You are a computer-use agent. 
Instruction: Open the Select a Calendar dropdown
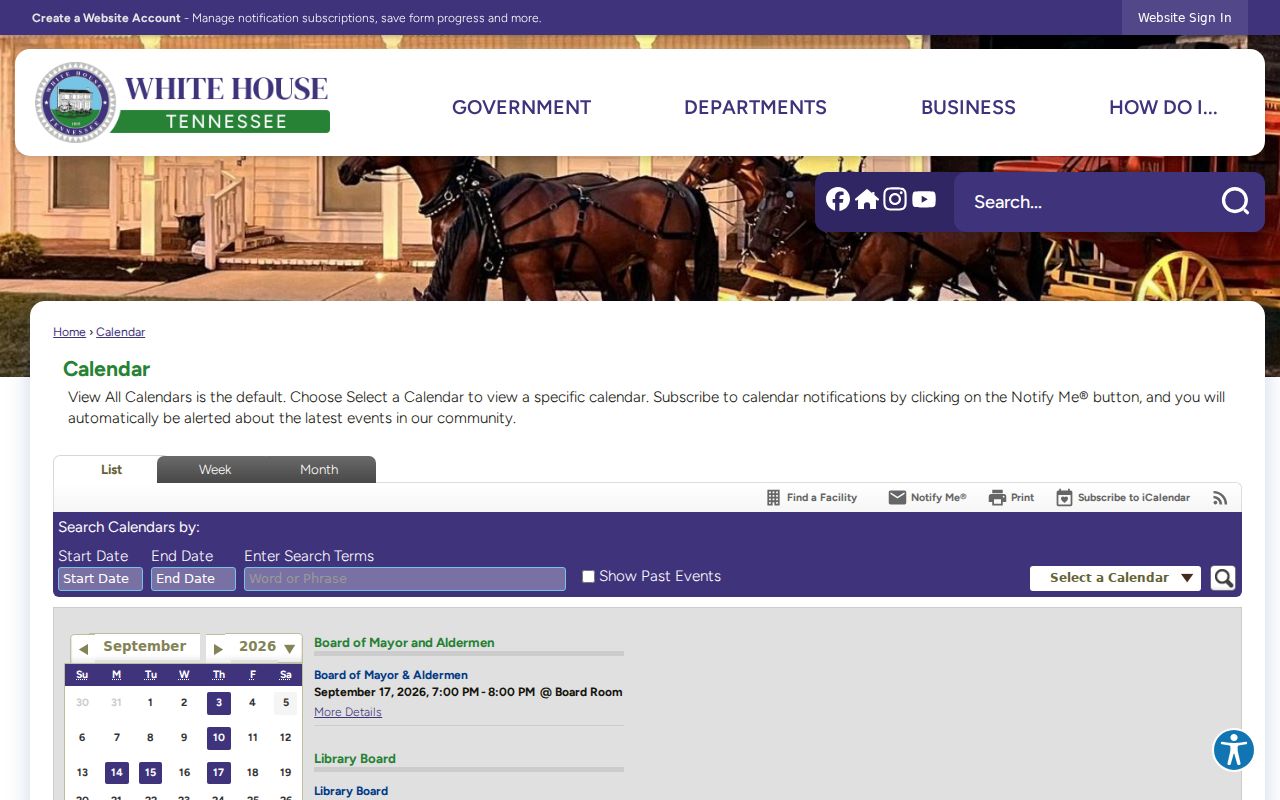1115,578
